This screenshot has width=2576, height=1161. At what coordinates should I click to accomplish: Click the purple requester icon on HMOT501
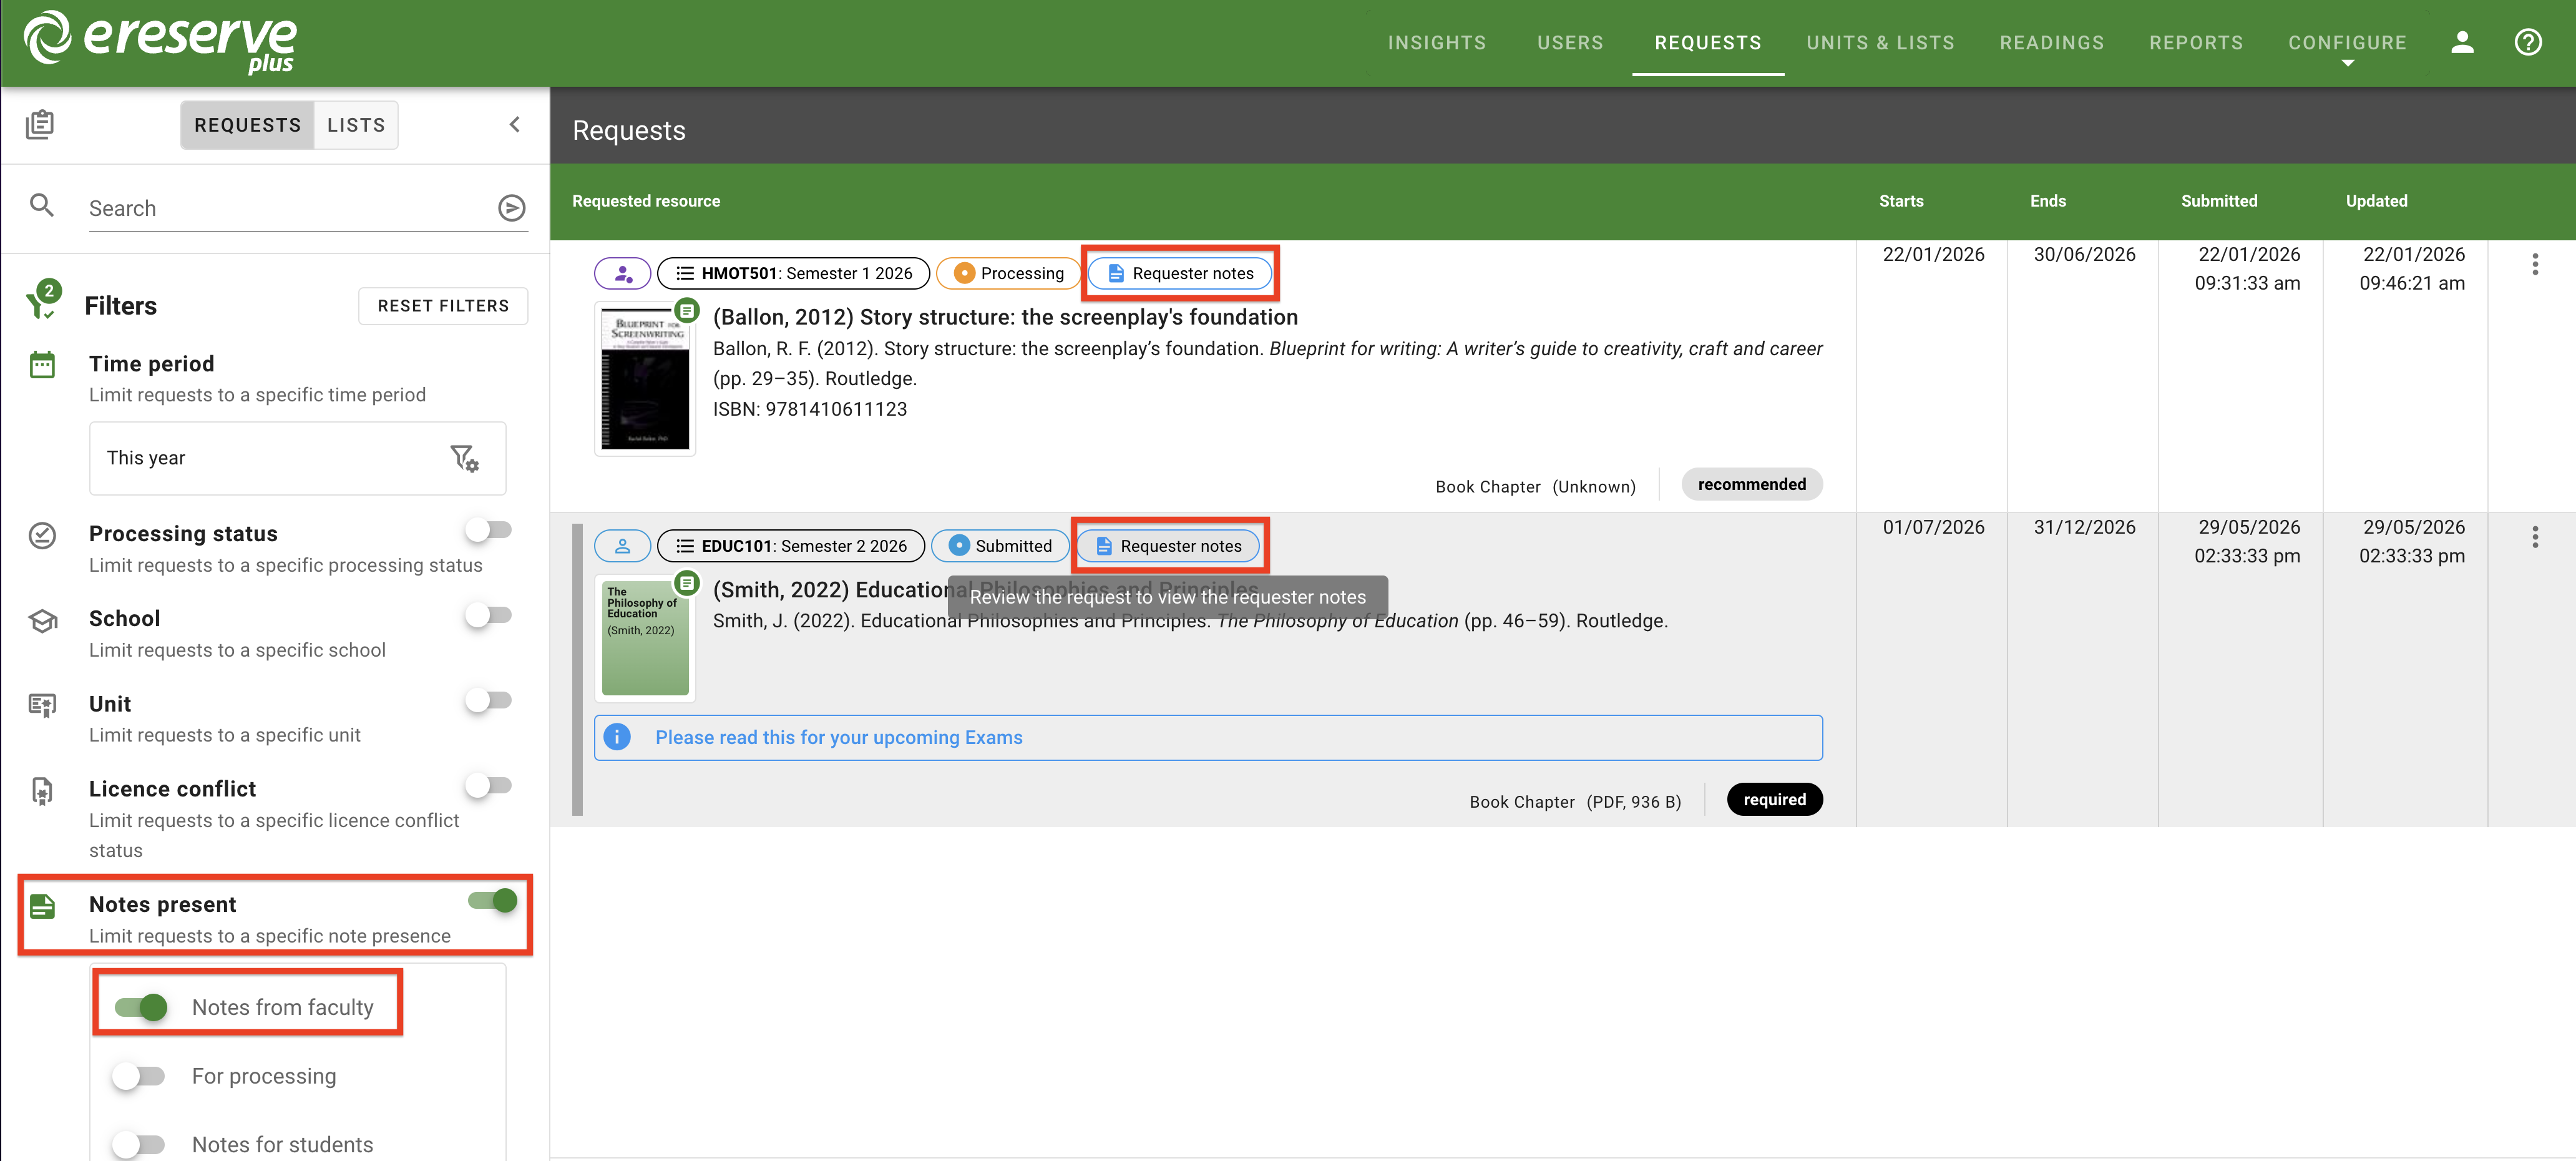pyautogui.click(x=622, y=273)
